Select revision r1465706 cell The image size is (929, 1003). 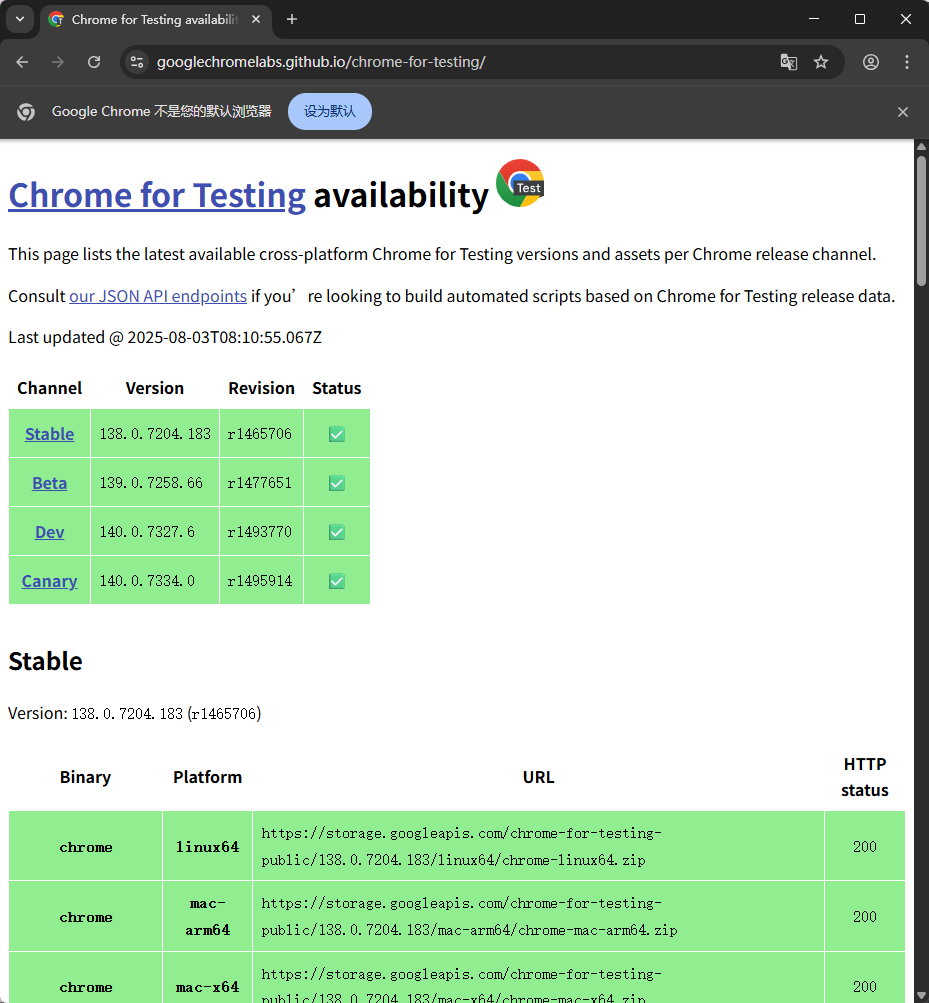pyautogui.click(x=261, y=434)
